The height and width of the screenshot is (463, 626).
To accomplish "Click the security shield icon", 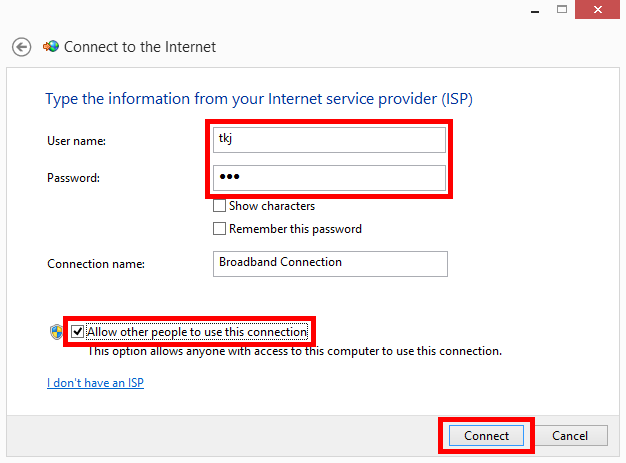I will tap(56, 332).
